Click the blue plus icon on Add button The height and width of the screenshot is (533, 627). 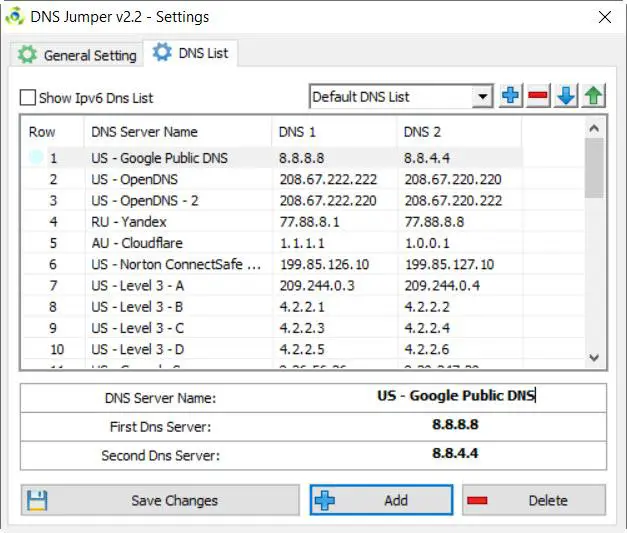pyautogui.click(x=325, y=501)
